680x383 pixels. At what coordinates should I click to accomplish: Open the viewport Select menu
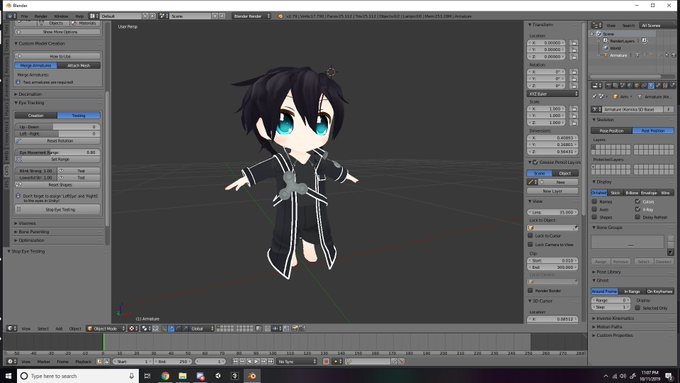tap(42, 329)
